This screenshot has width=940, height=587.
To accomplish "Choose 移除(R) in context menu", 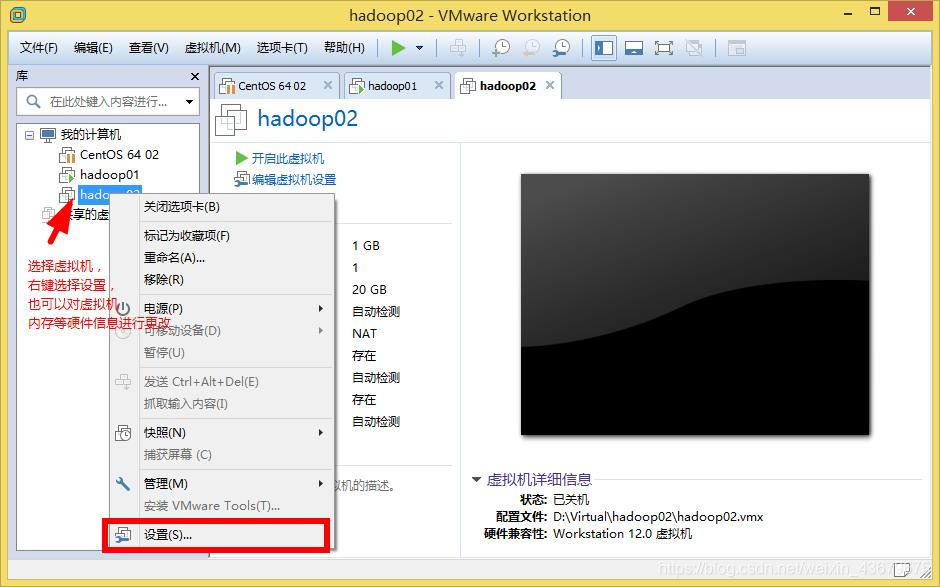I will [222, 279].
